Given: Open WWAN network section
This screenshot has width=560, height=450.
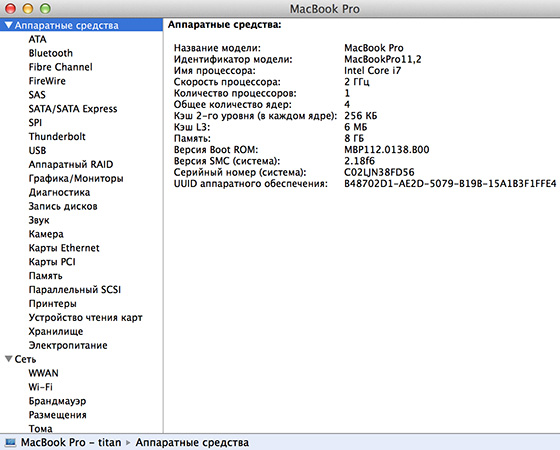Looking at the screenshot, I should (x=43, y=373).
